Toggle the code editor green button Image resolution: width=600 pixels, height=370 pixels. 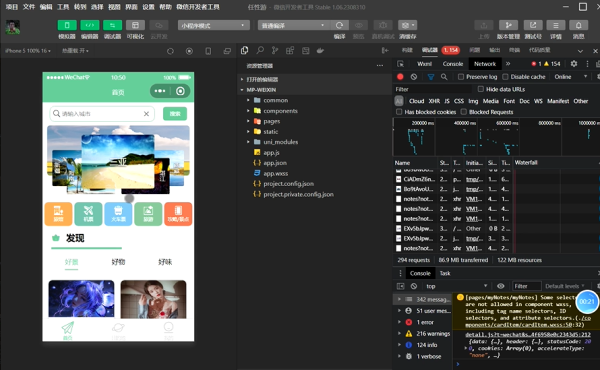point(90,25)
